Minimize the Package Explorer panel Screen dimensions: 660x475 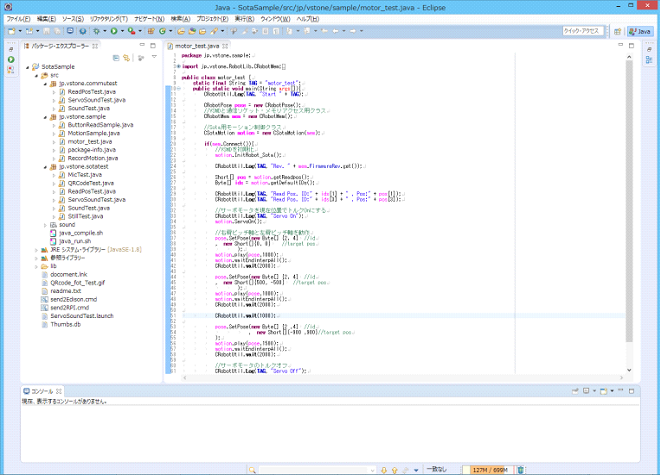[144, 46]
